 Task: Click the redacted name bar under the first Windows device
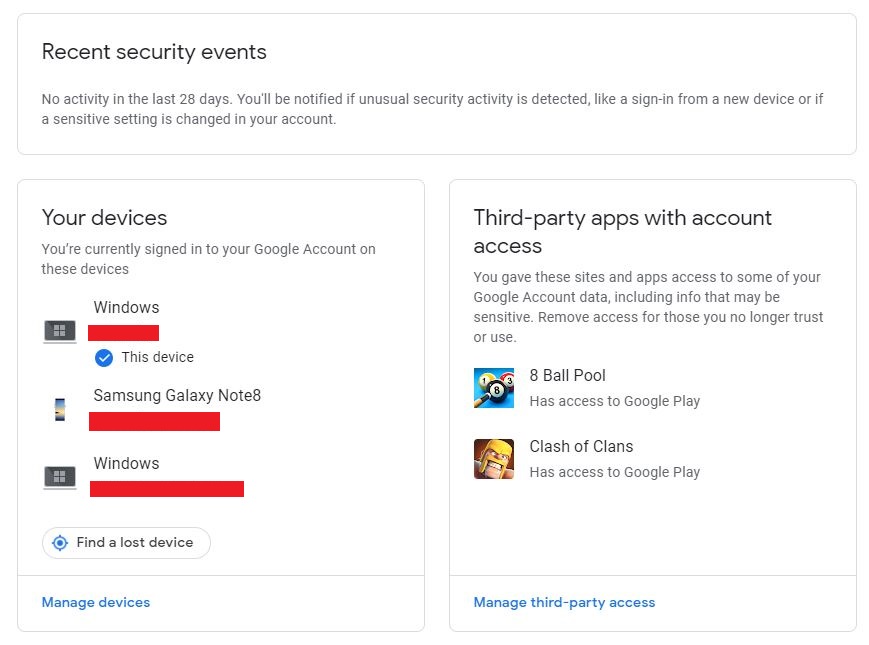coord(124,332)
